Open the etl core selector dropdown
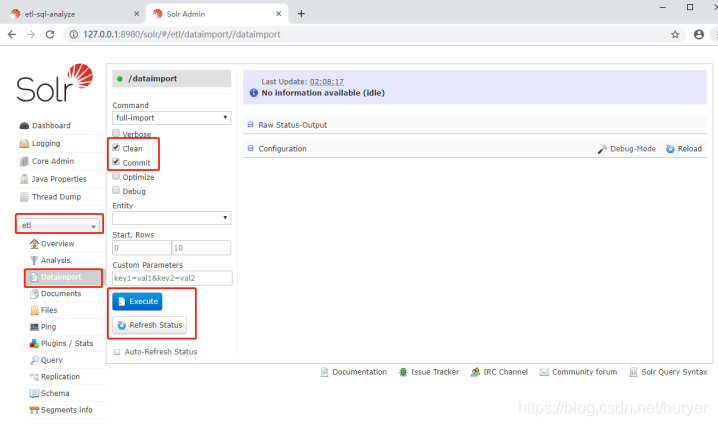The image size is (718, 426). (59, 225)
